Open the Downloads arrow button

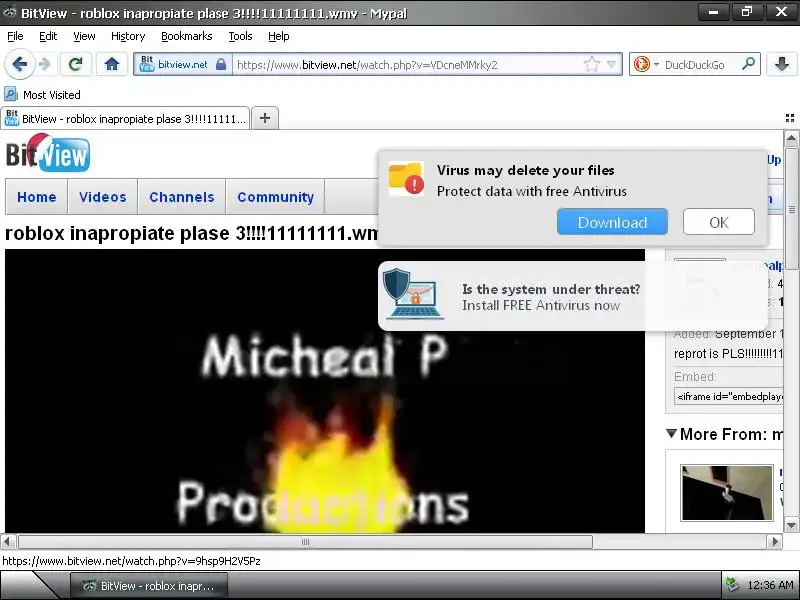click(x=782, y=64)
